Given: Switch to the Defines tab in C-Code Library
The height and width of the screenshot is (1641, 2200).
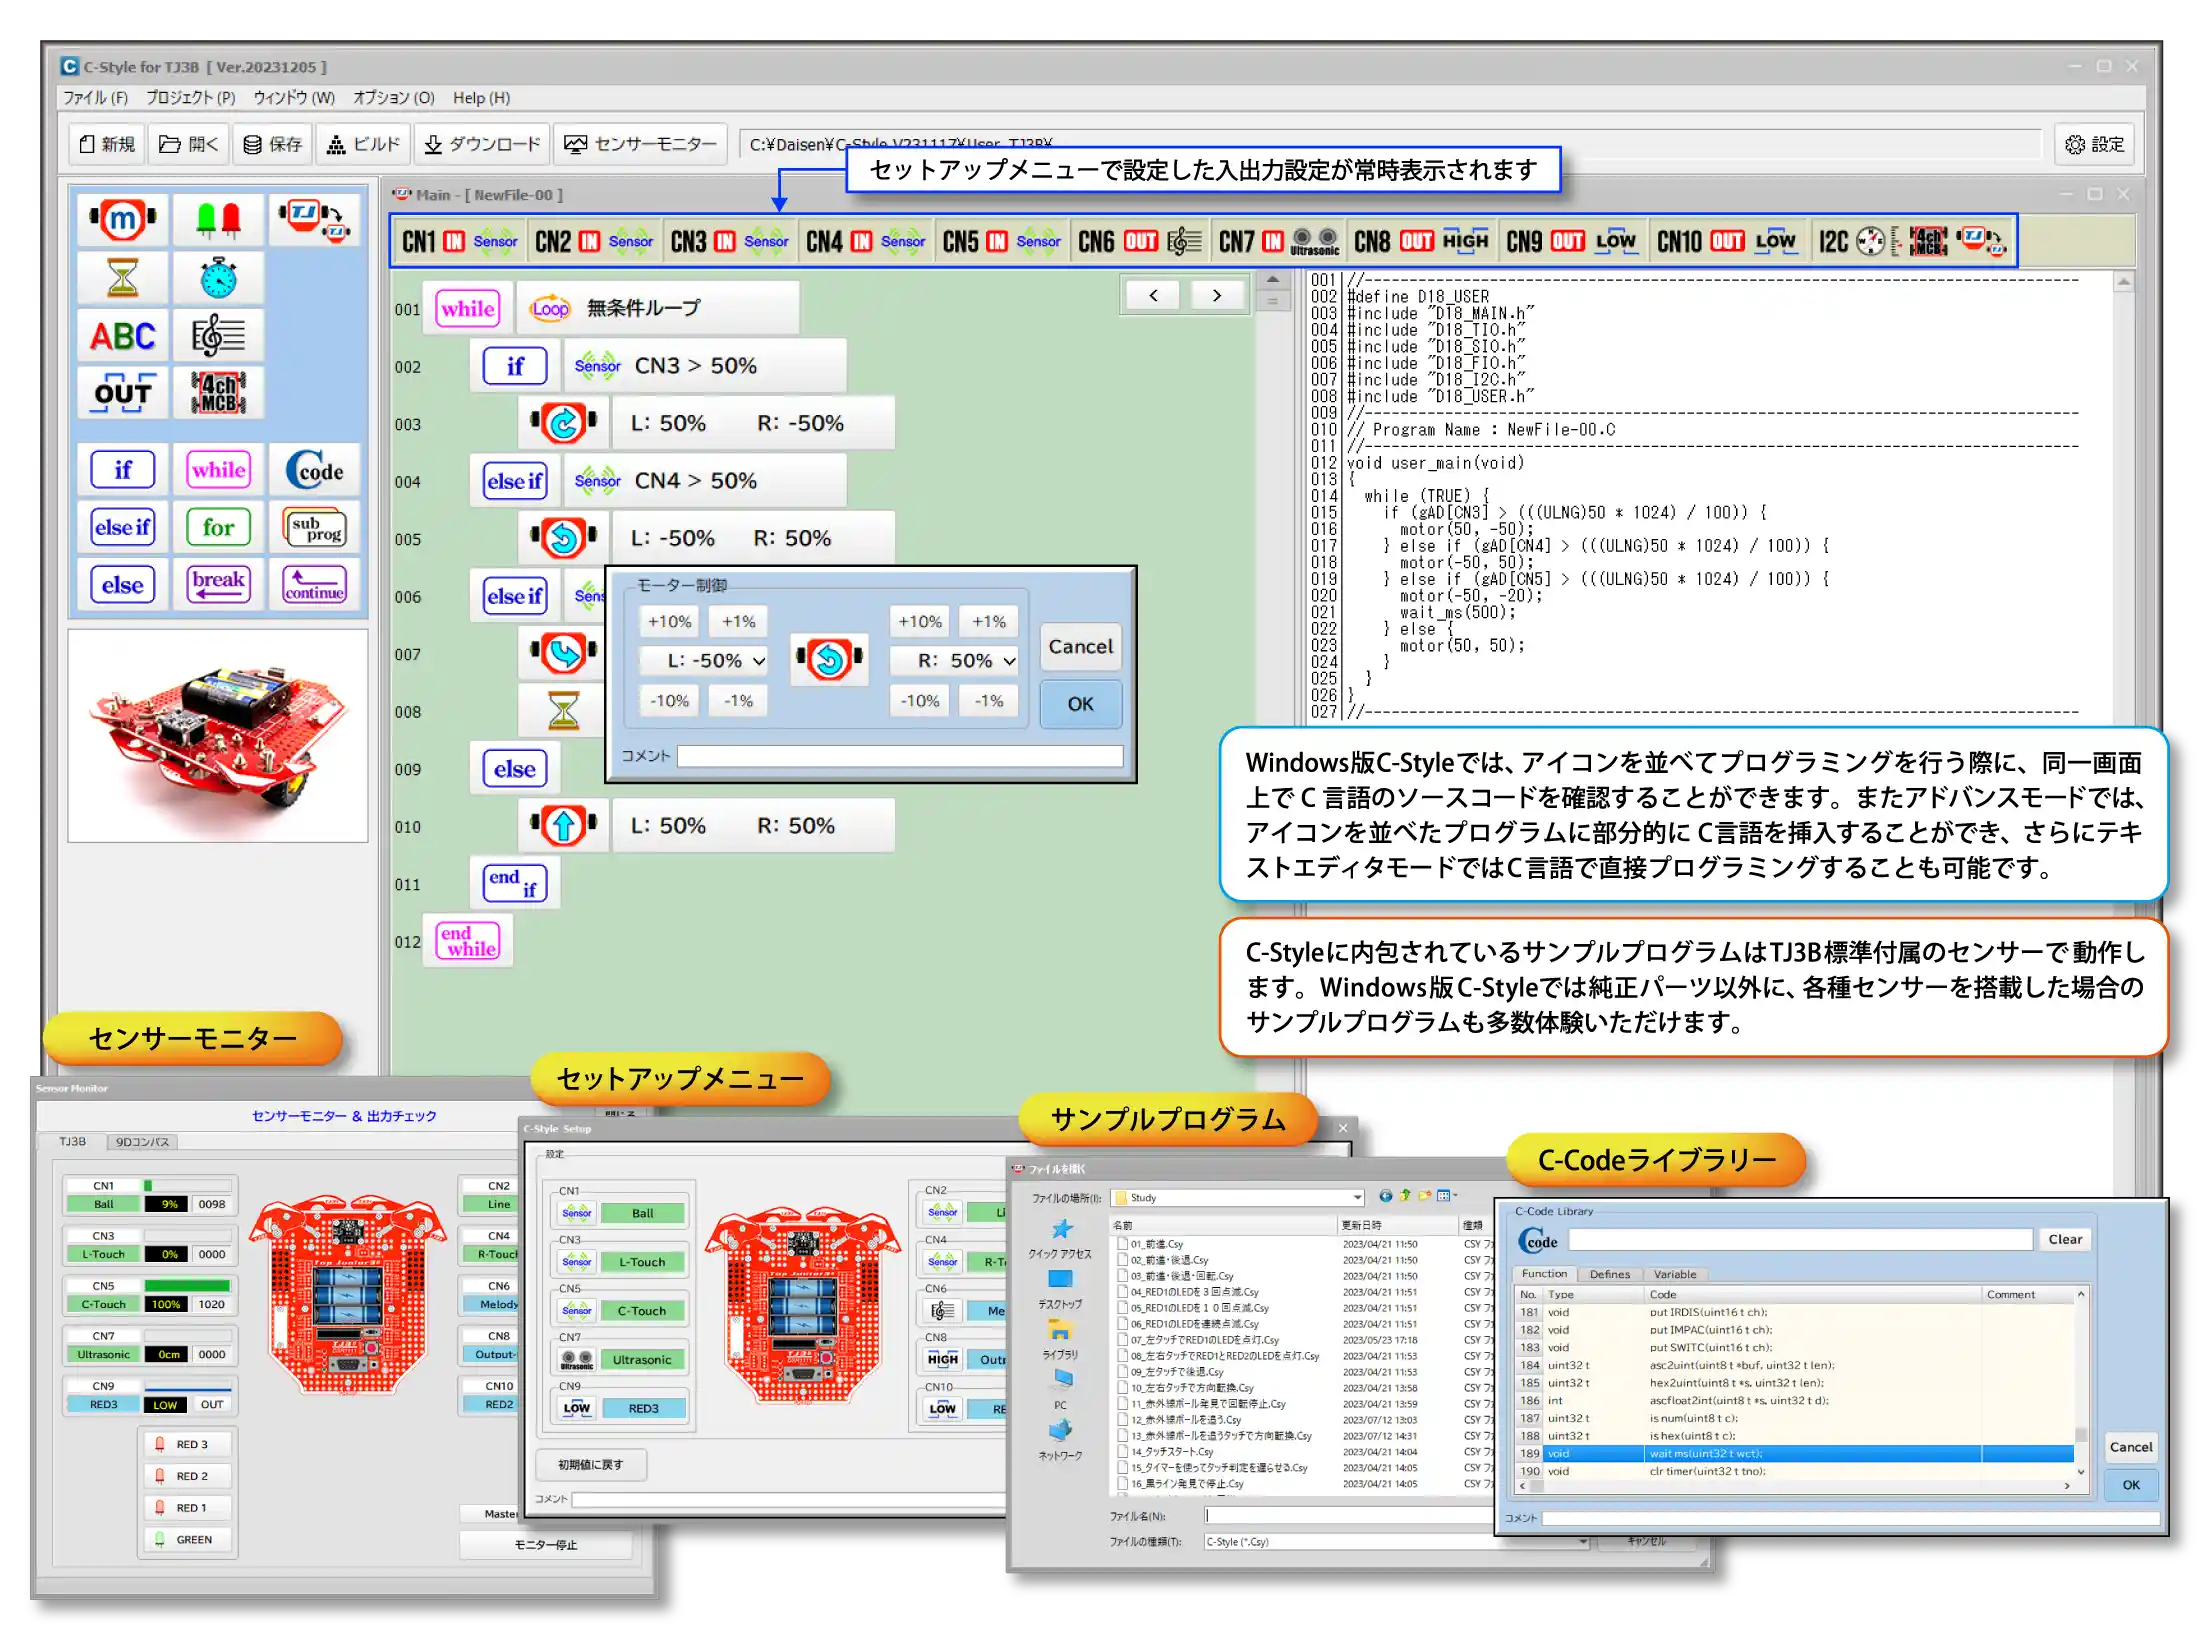Looking at the screenshot, I should (x=1609, y=1275).
